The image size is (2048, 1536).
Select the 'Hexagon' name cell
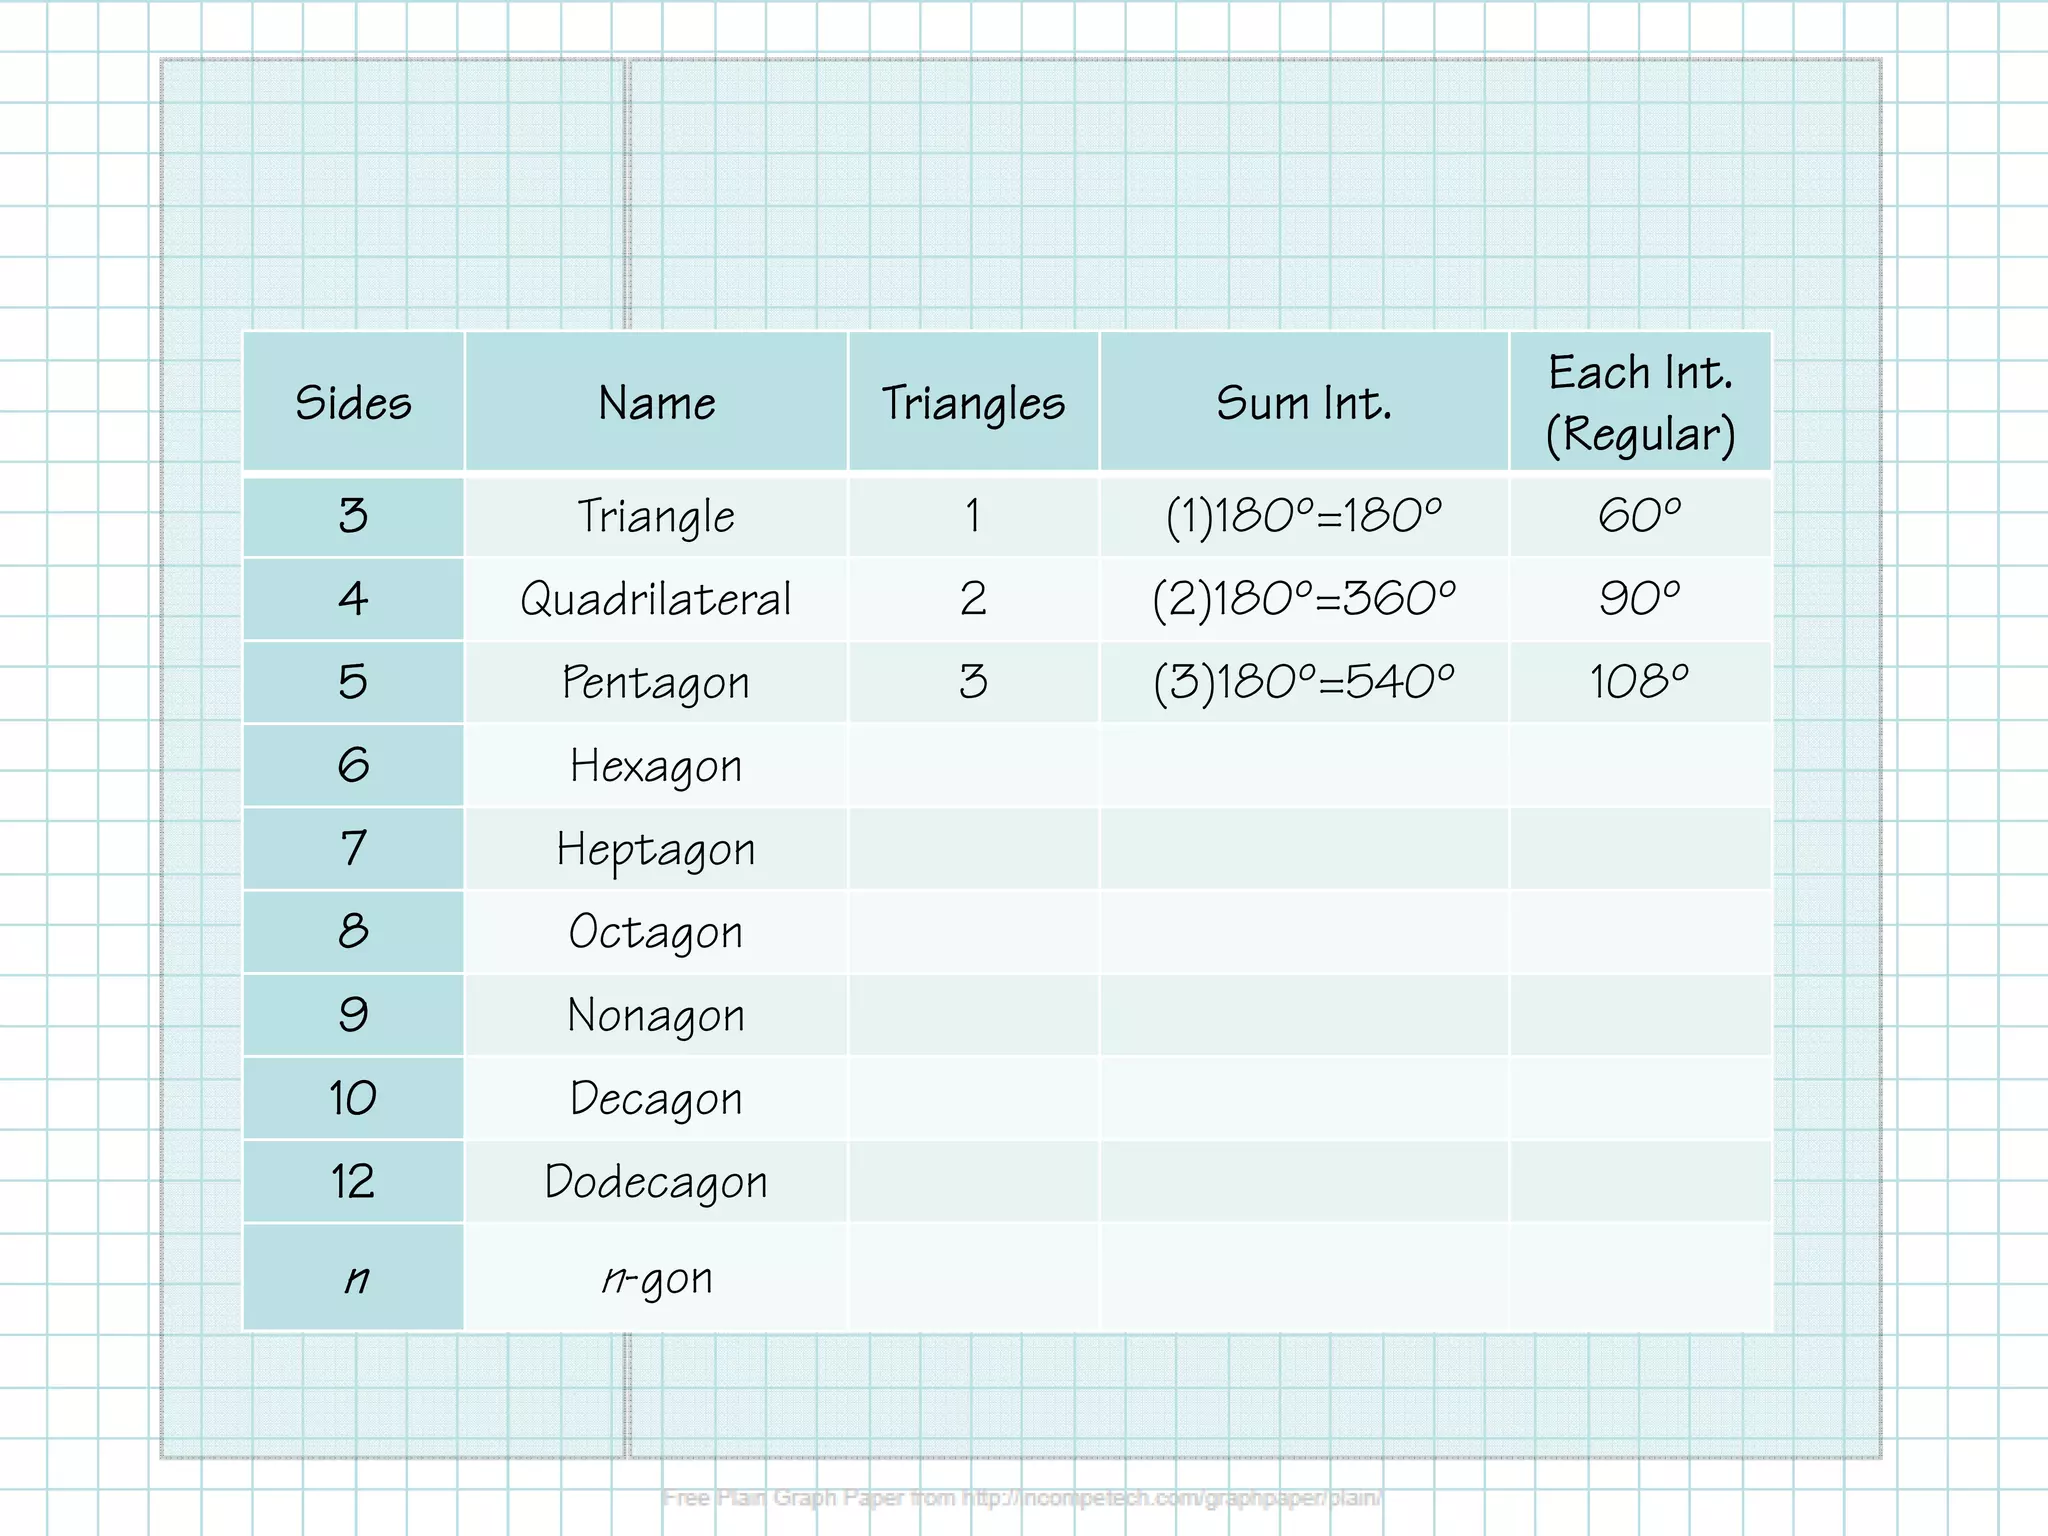656,765
